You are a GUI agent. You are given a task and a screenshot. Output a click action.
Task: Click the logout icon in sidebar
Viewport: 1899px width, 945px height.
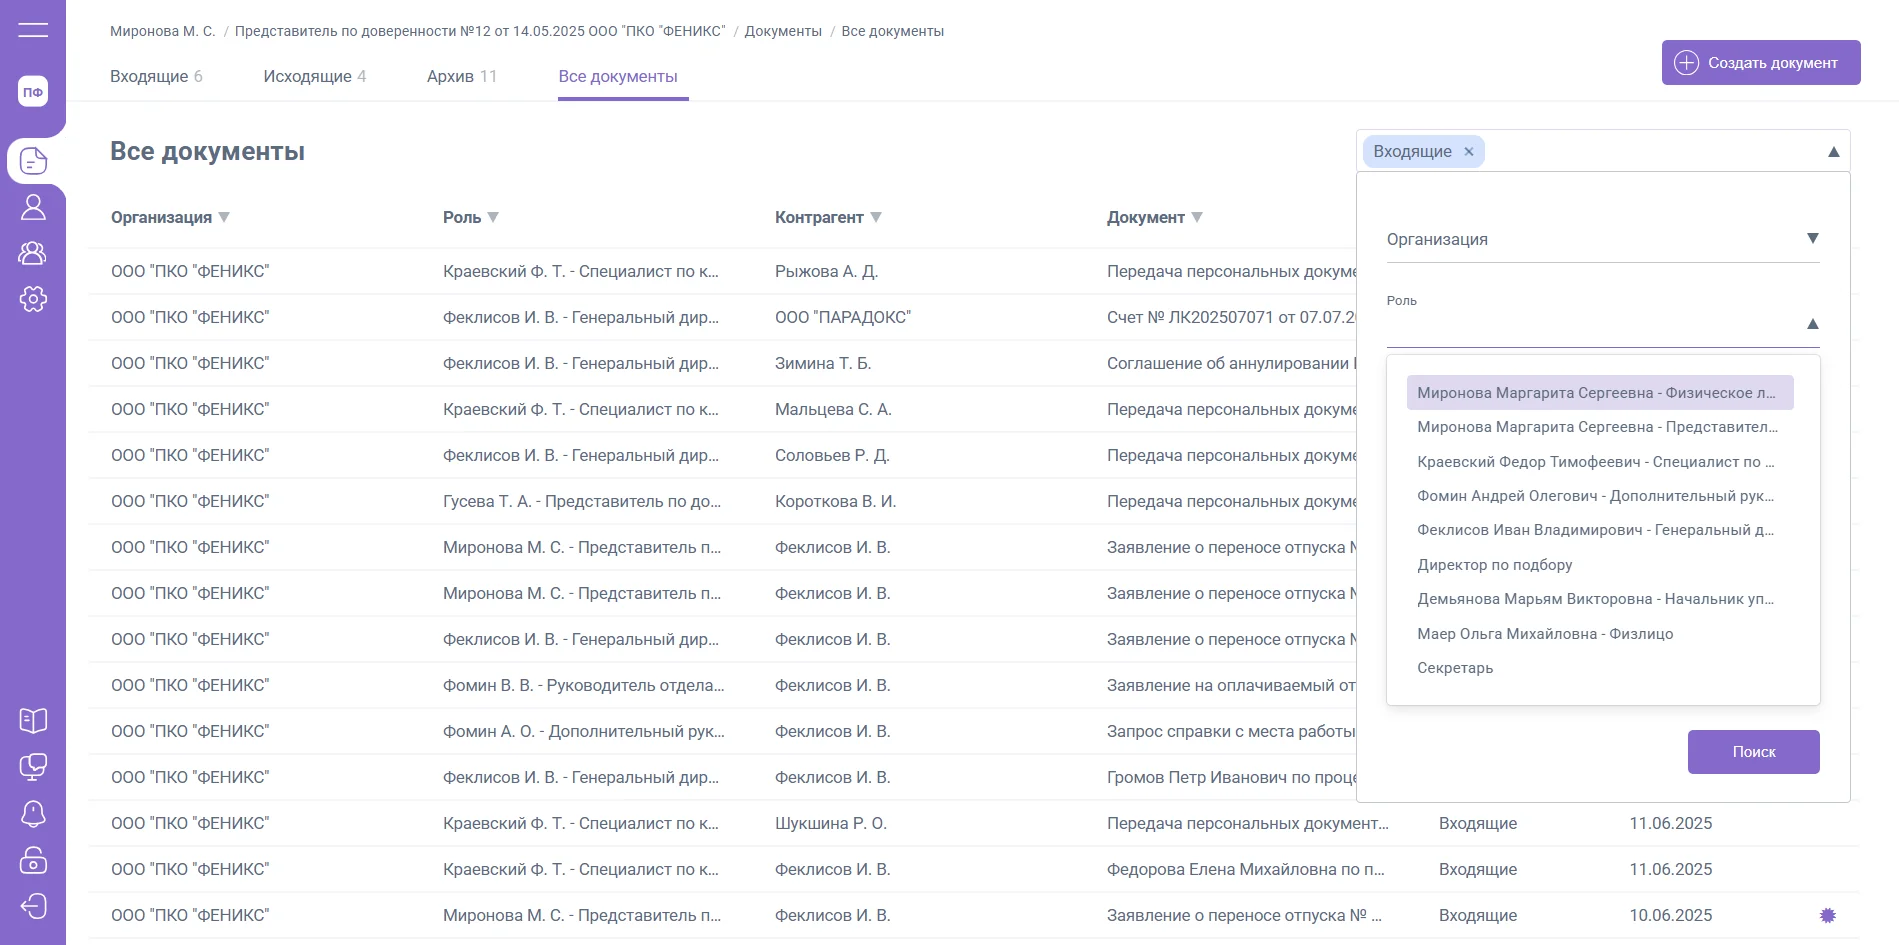click(x=33, y=907)
